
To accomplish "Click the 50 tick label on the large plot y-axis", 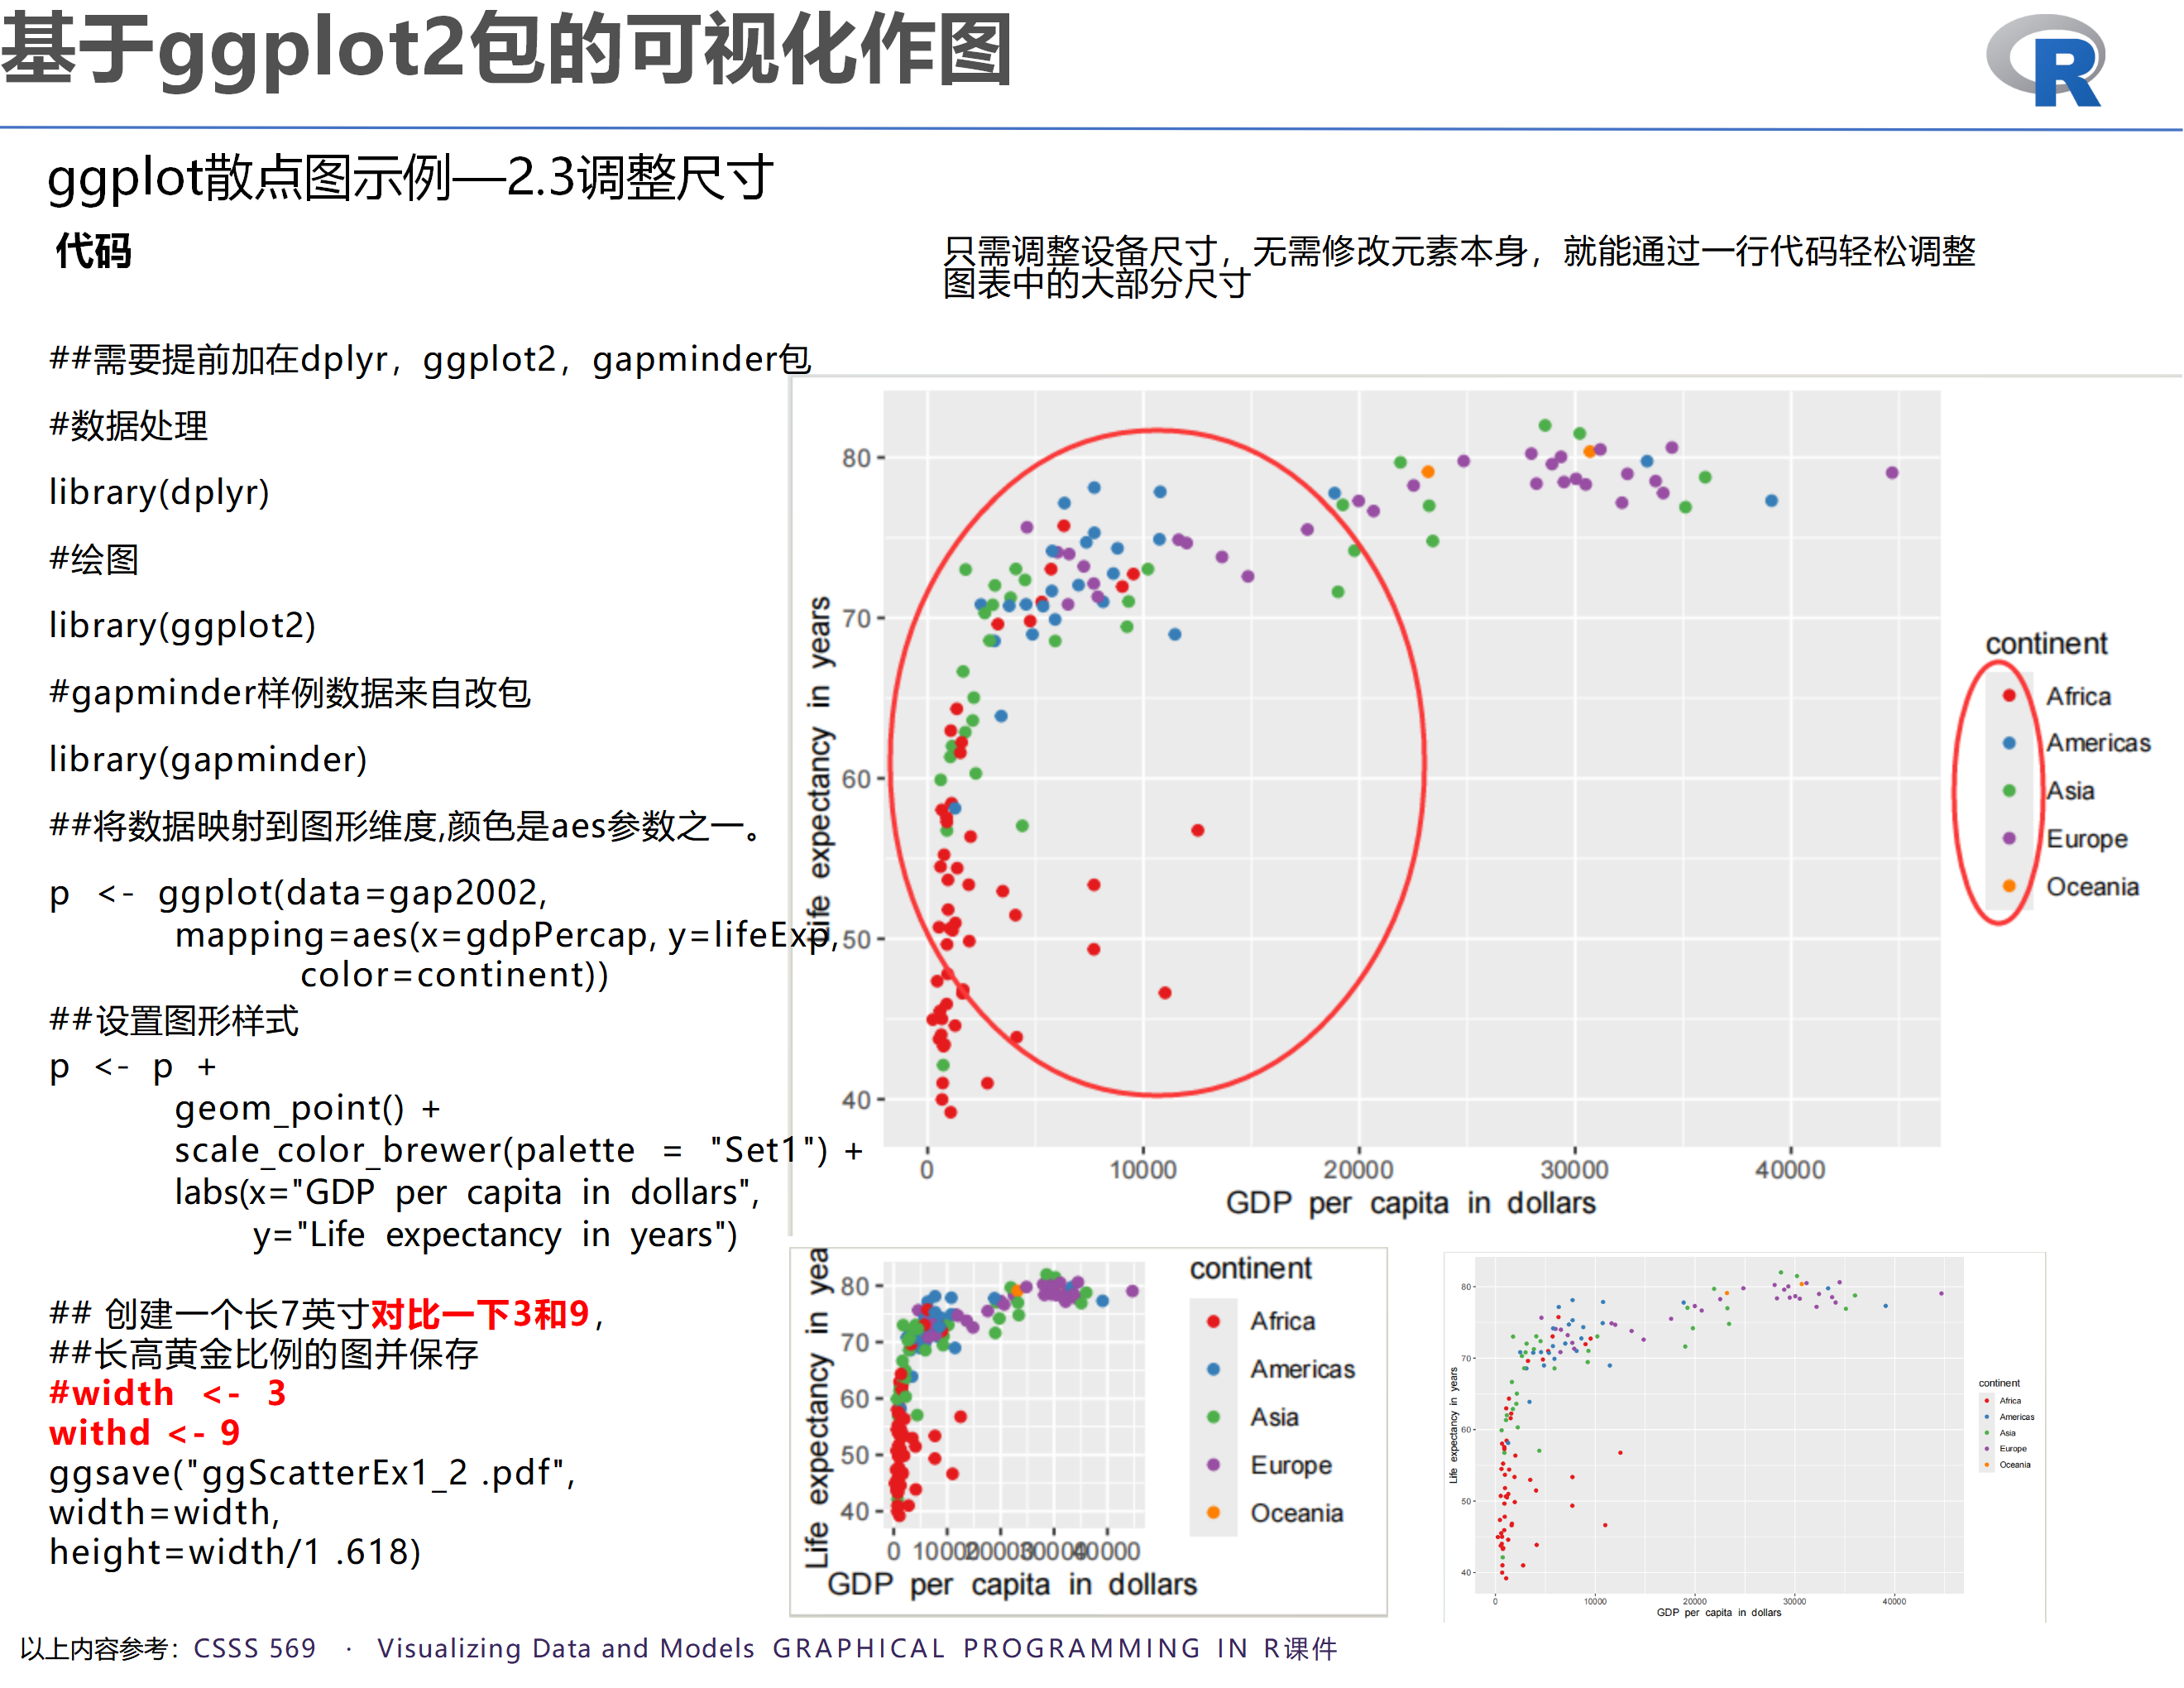I will [856, 940].
